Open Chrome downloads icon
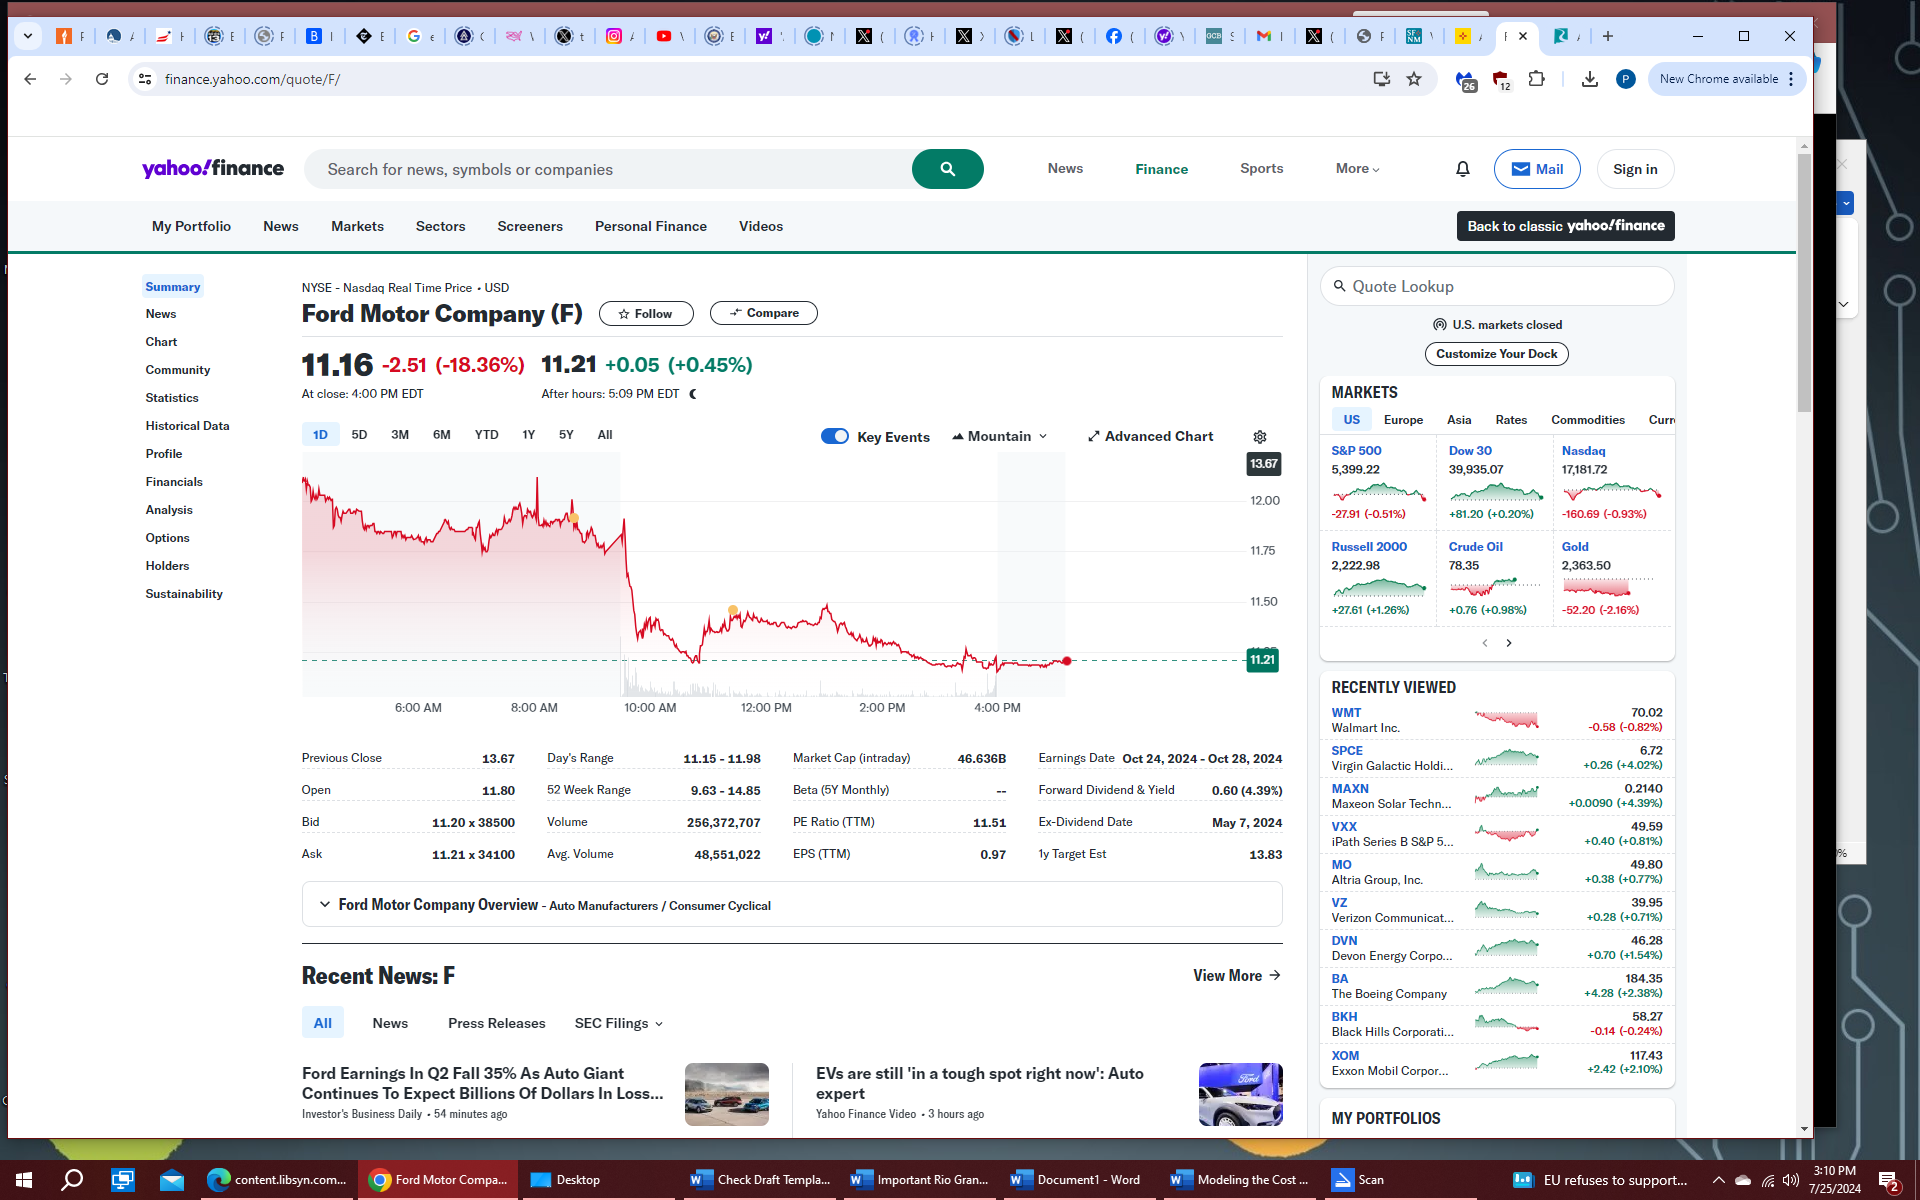 tap(1589, 79)
